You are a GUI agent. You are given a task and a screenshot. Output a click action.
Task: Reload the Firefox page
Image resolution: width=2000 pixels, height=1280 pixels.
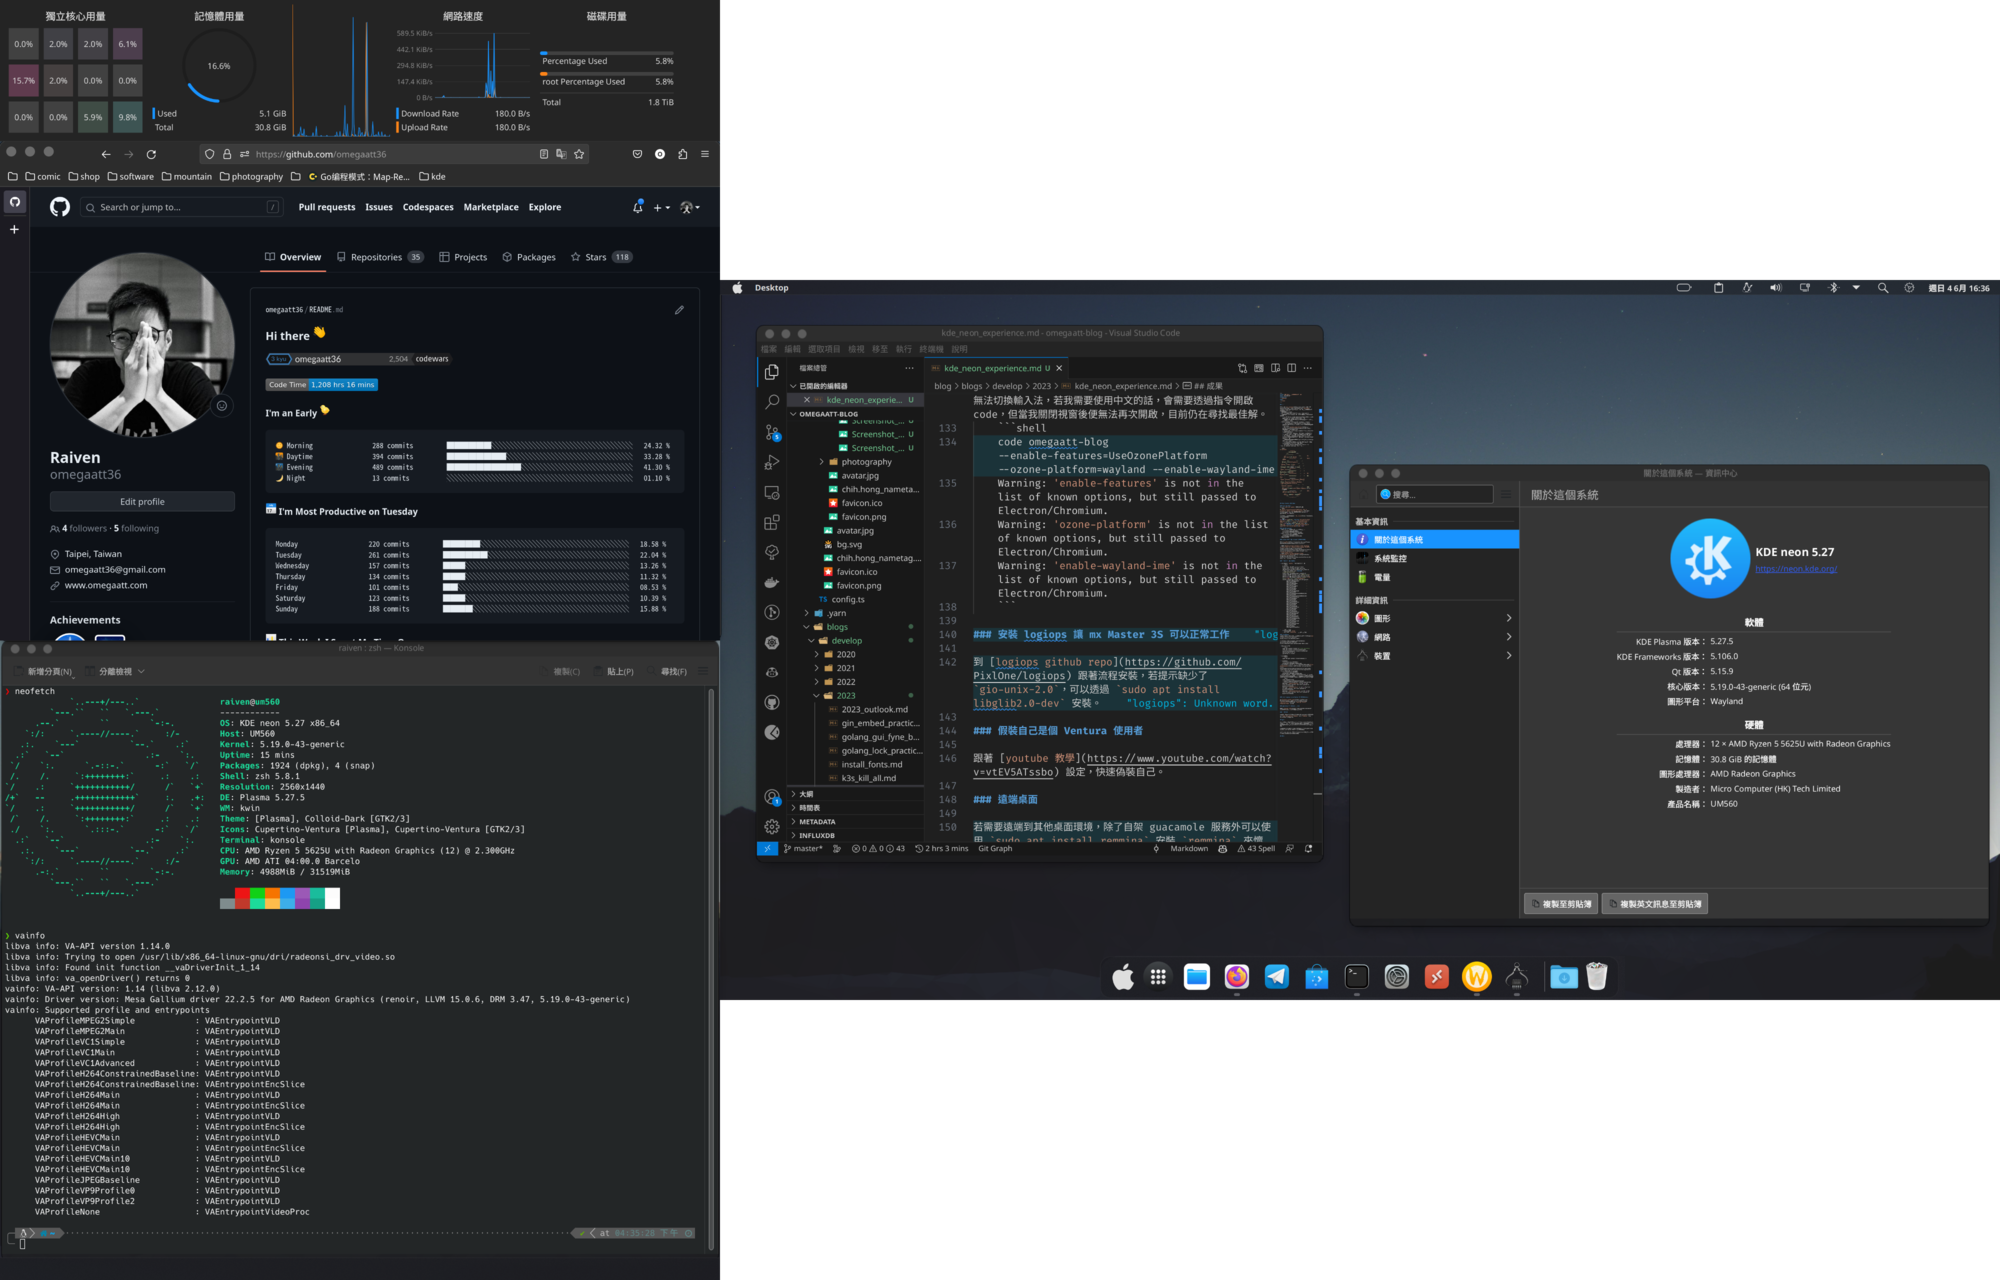tap(151, 154)
